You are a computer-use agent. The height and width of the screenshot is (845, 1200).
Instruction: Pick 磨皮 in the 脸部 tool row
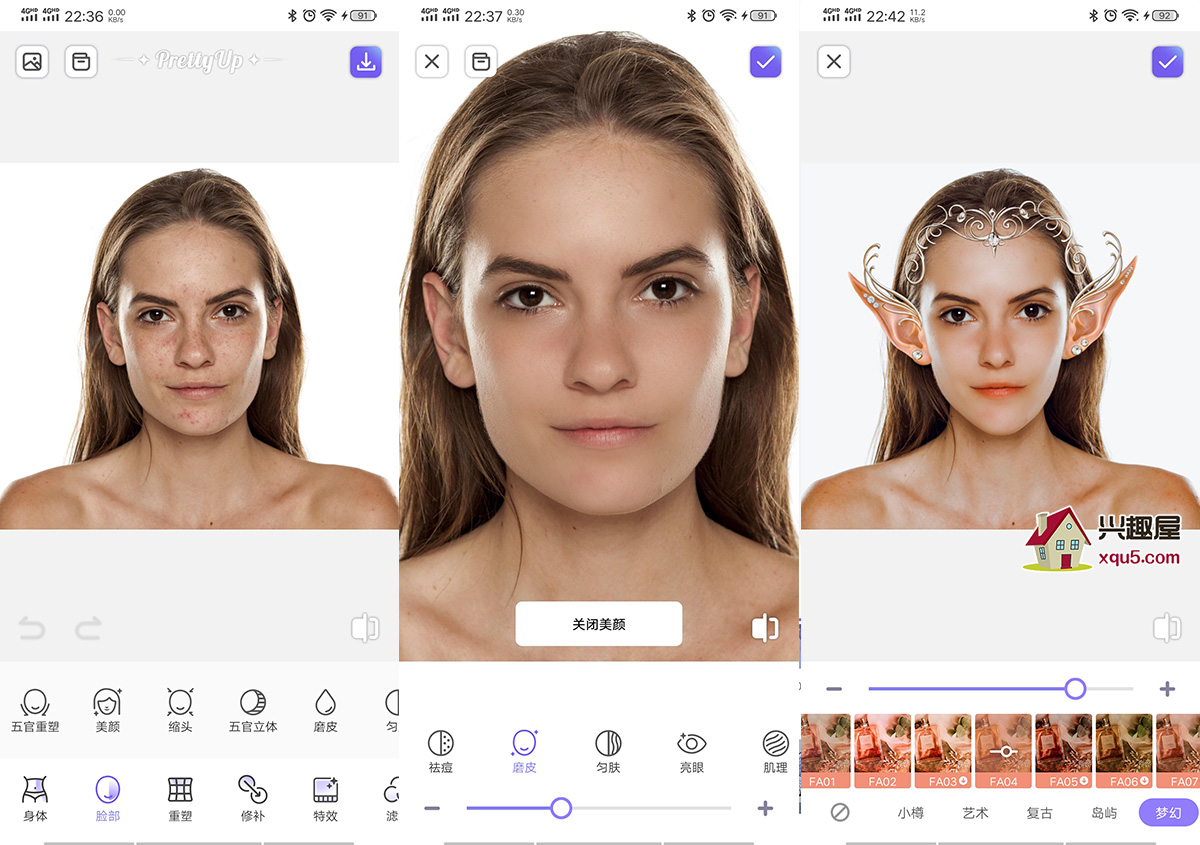coord(325,710)
